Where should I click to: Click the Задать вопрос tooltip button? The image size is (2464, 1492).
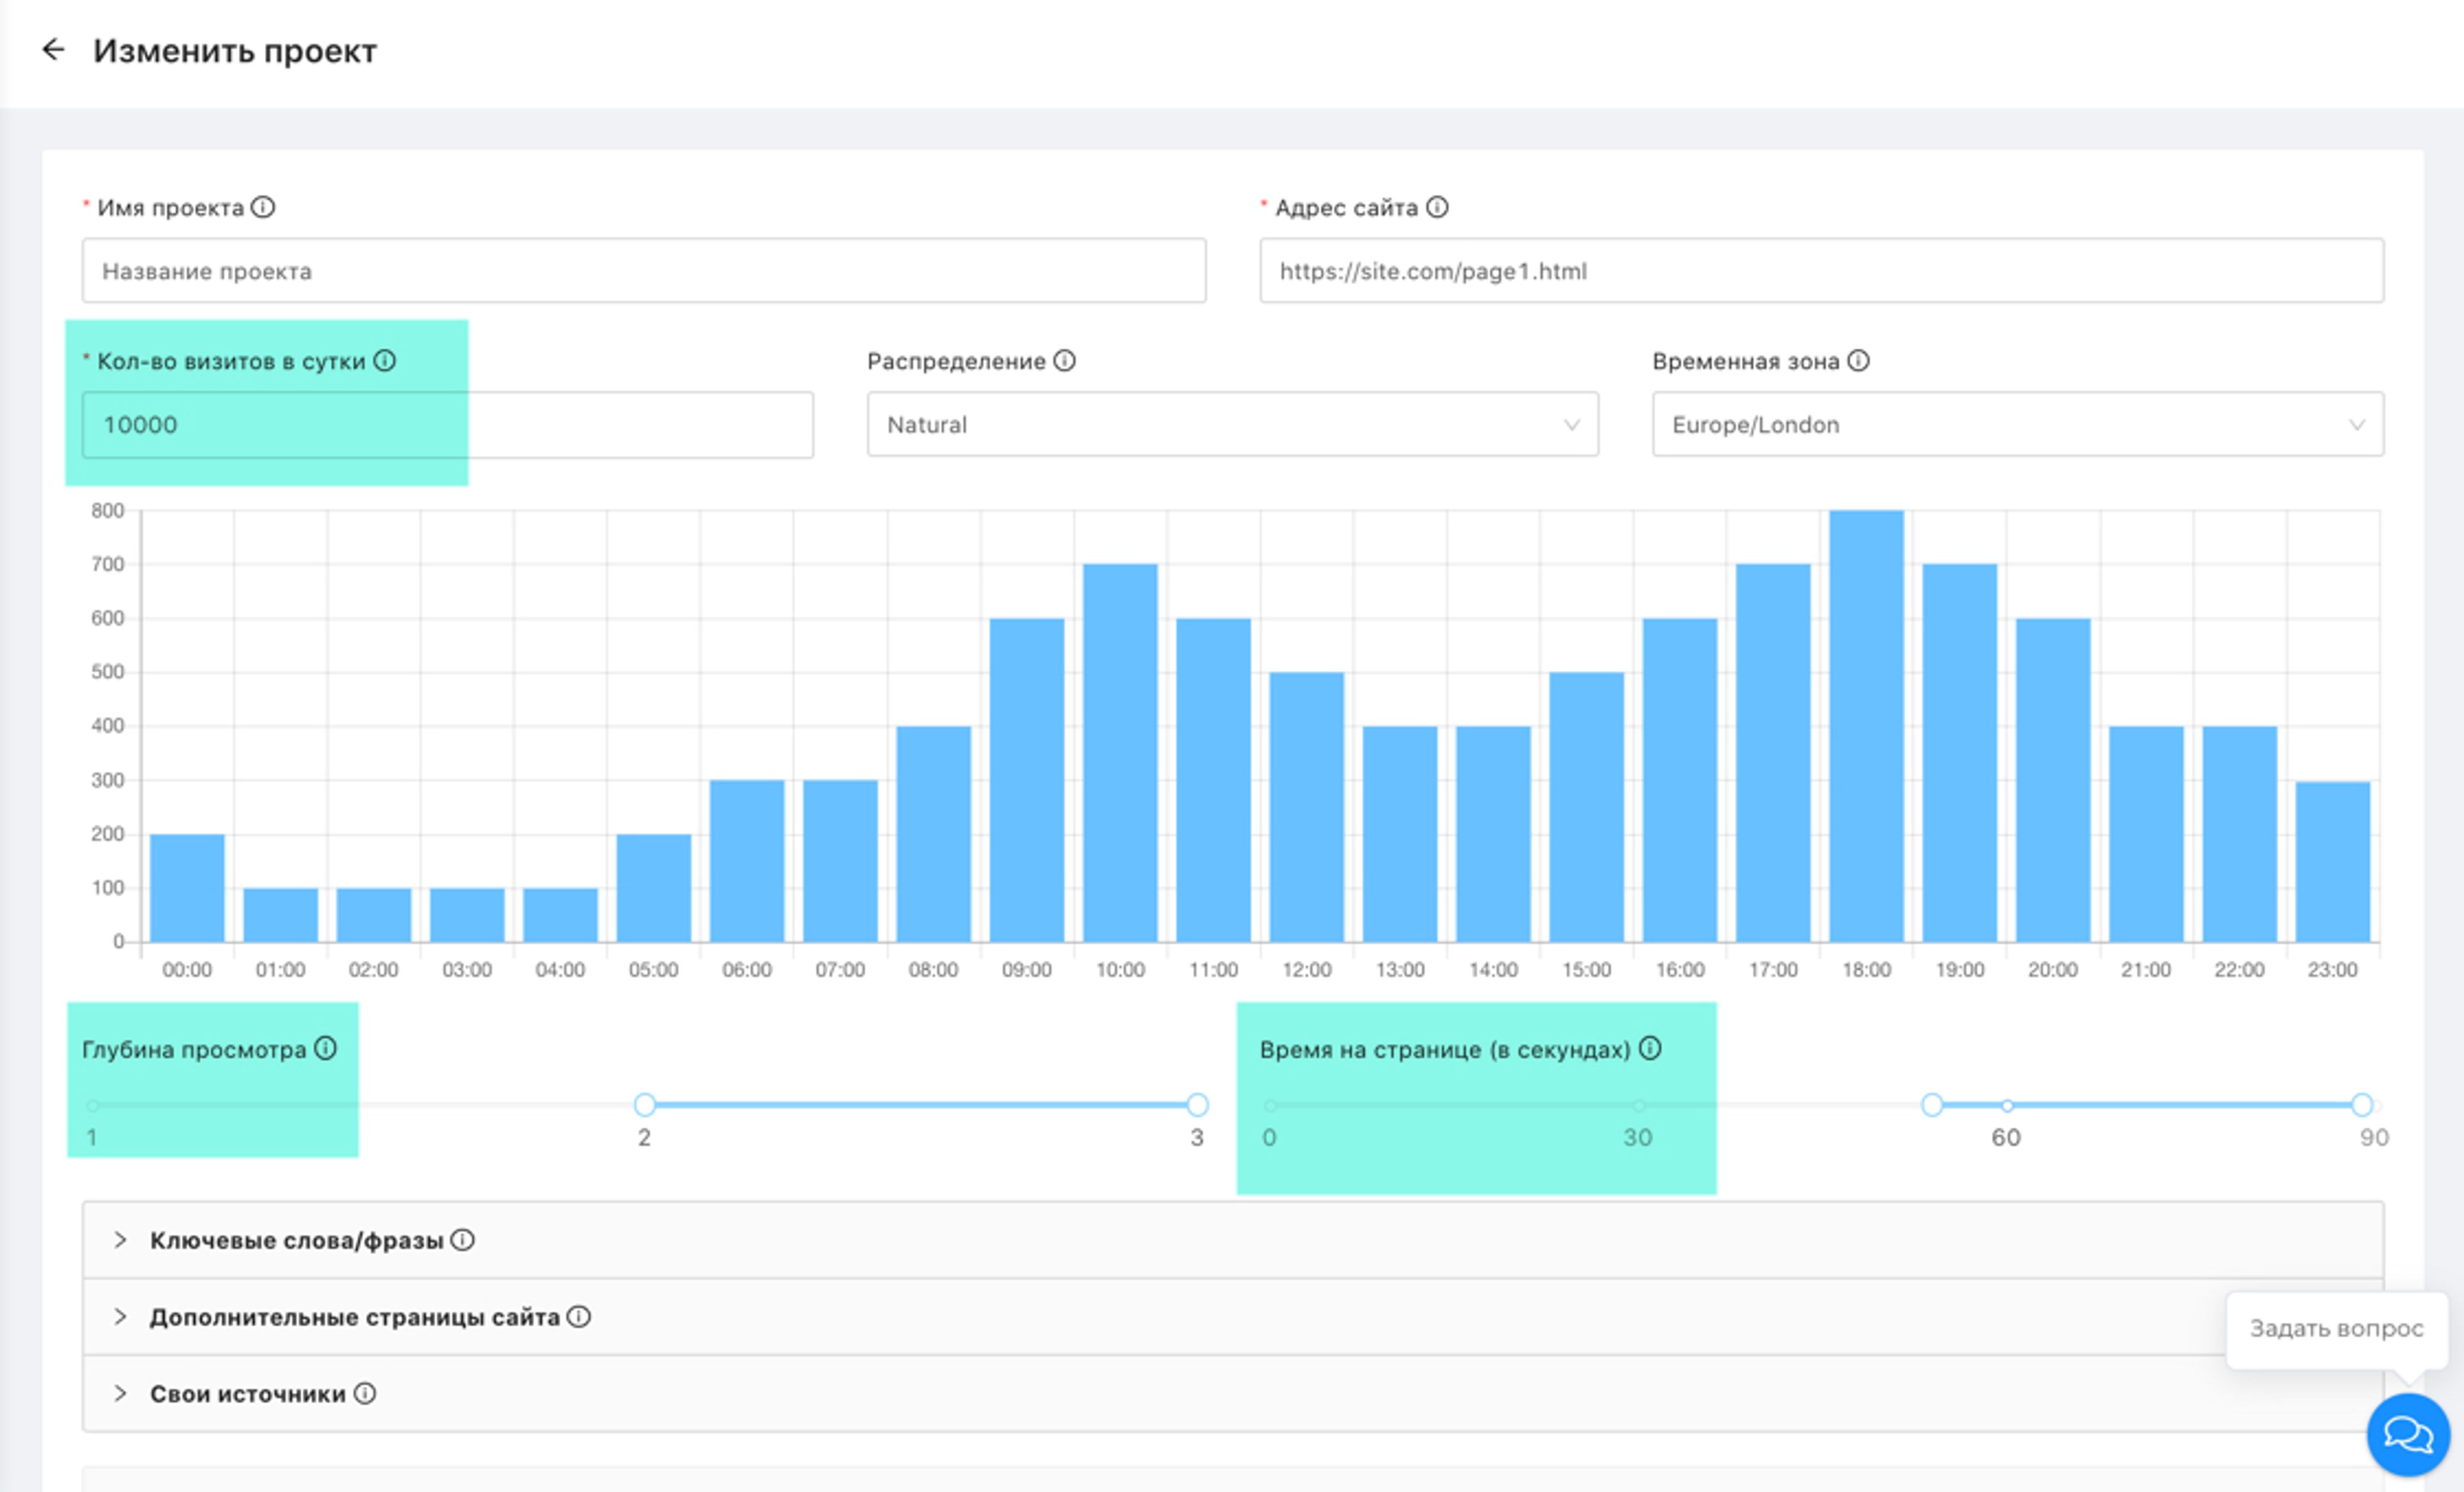[2336, 1328]
